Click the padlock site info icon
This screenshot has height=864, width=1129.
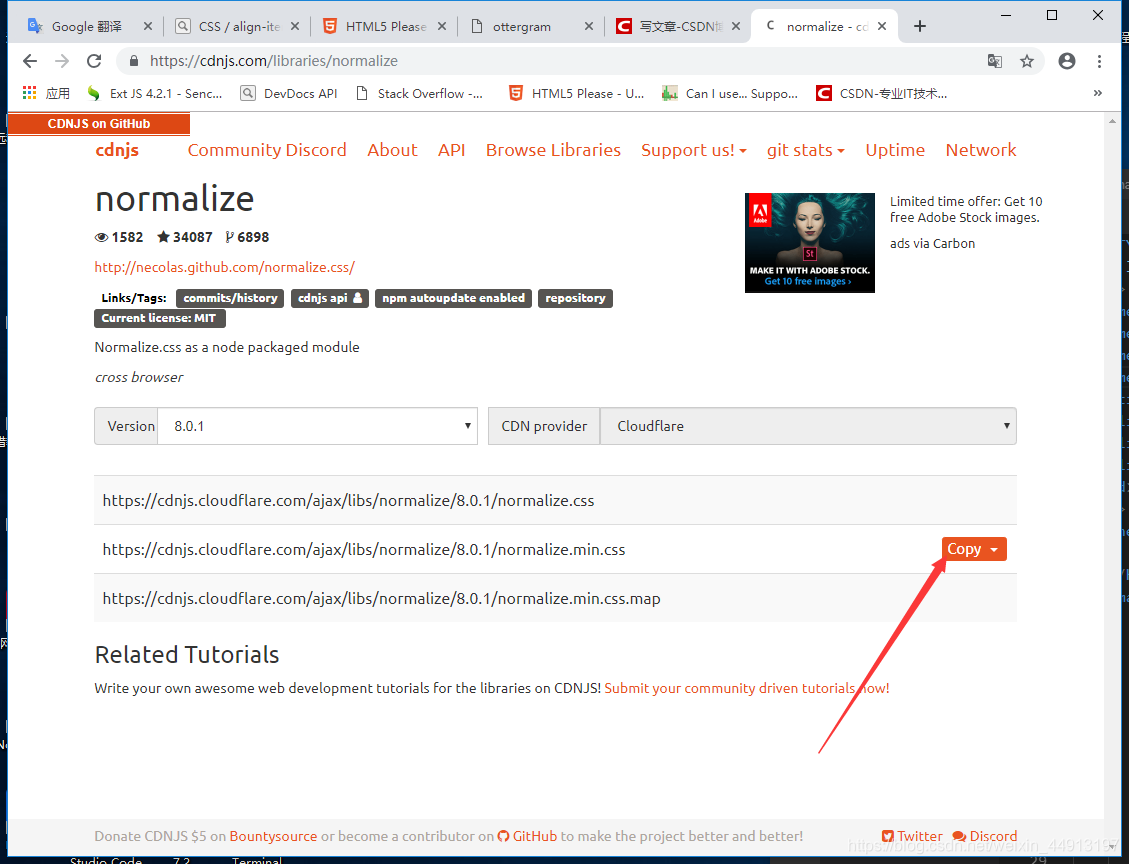pos(133,61)
